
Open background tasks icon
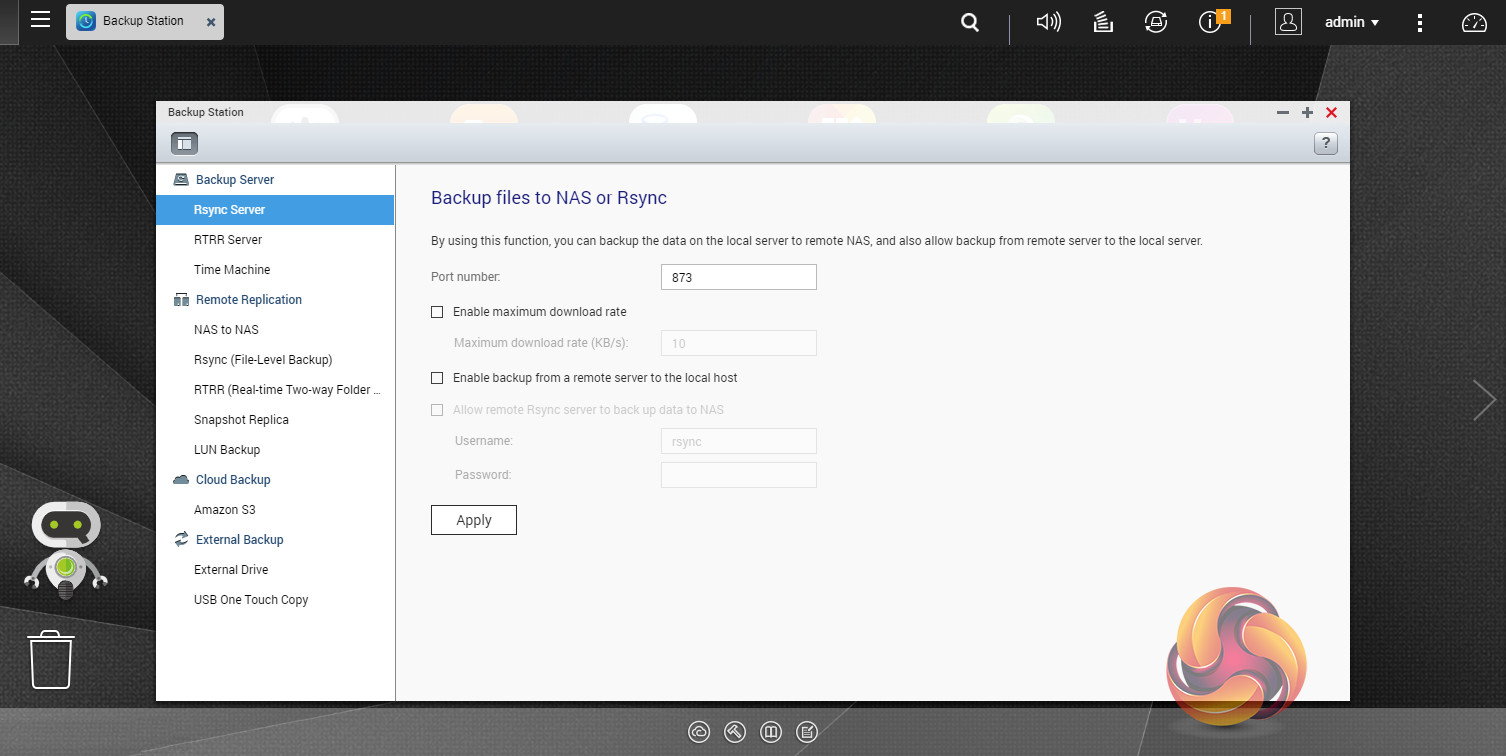(x=1103, y=22)
